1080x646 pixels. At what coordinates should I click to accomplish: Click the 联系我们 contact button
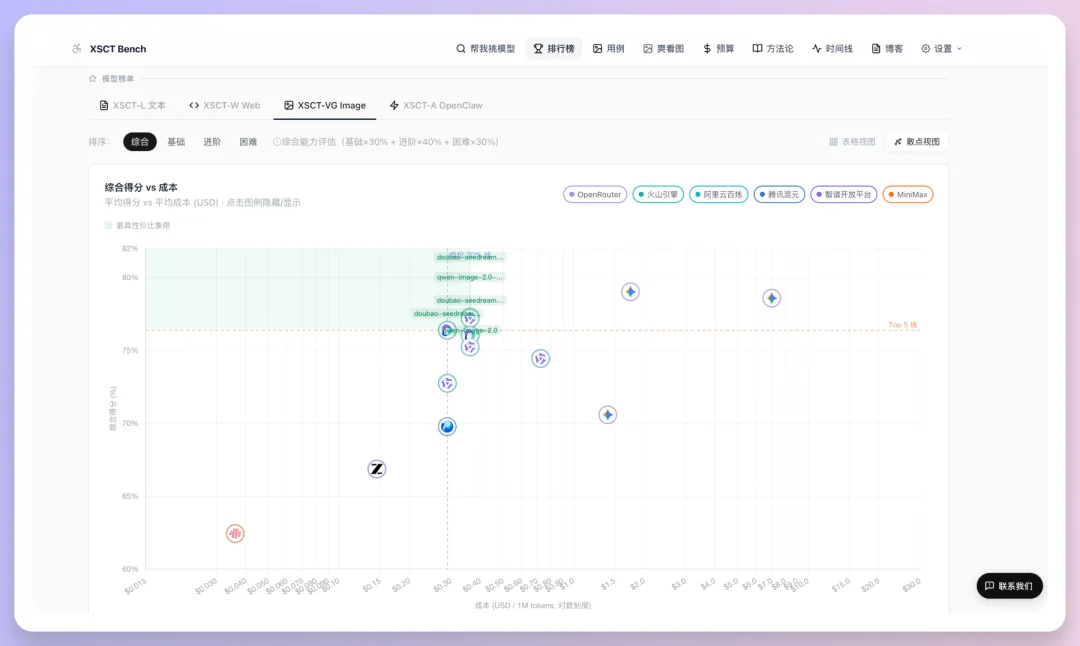click(x=1009, y=586)
